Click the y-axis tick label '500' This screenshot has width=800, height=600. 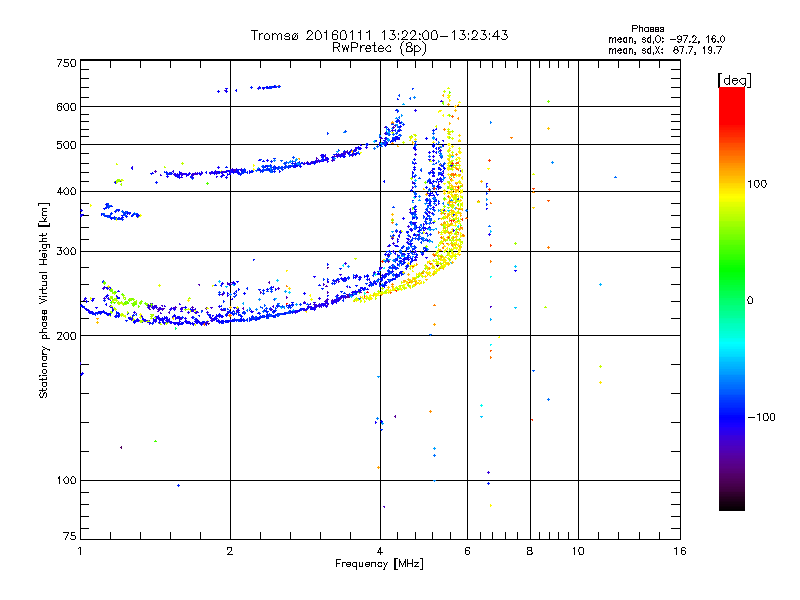coord(66,145)
